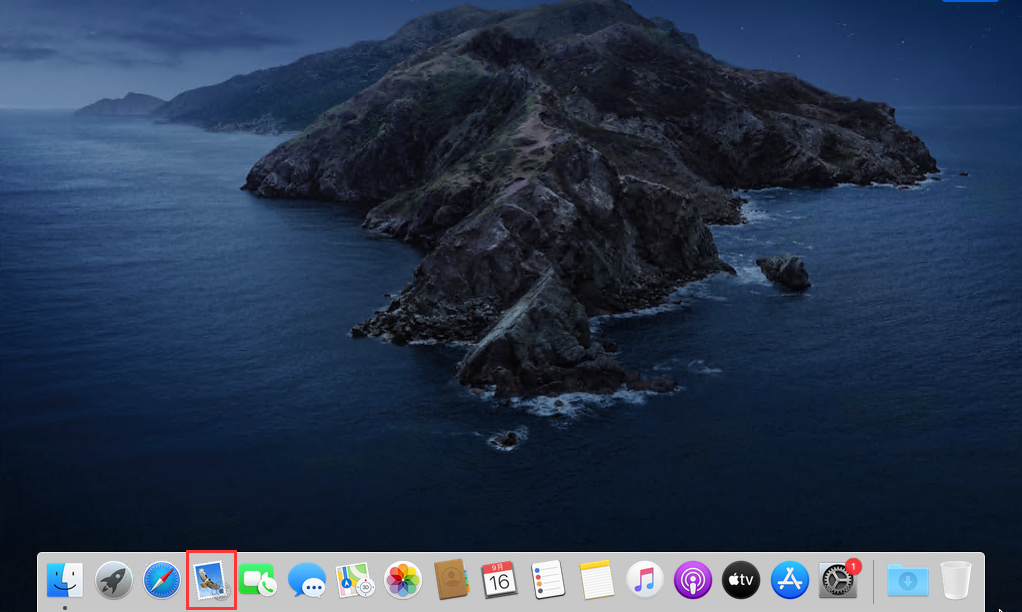Start FaceTime from the Dock

click(x=258, y=579)
